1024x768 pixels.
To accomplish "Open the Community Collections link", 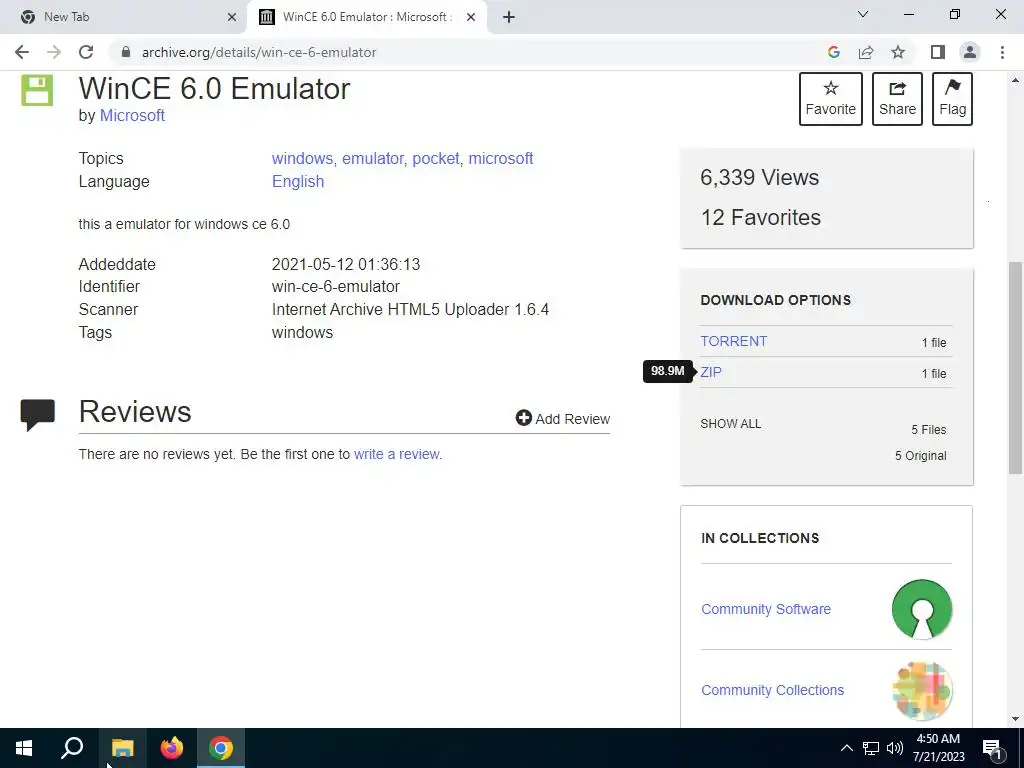I will (x=773, y=690).
